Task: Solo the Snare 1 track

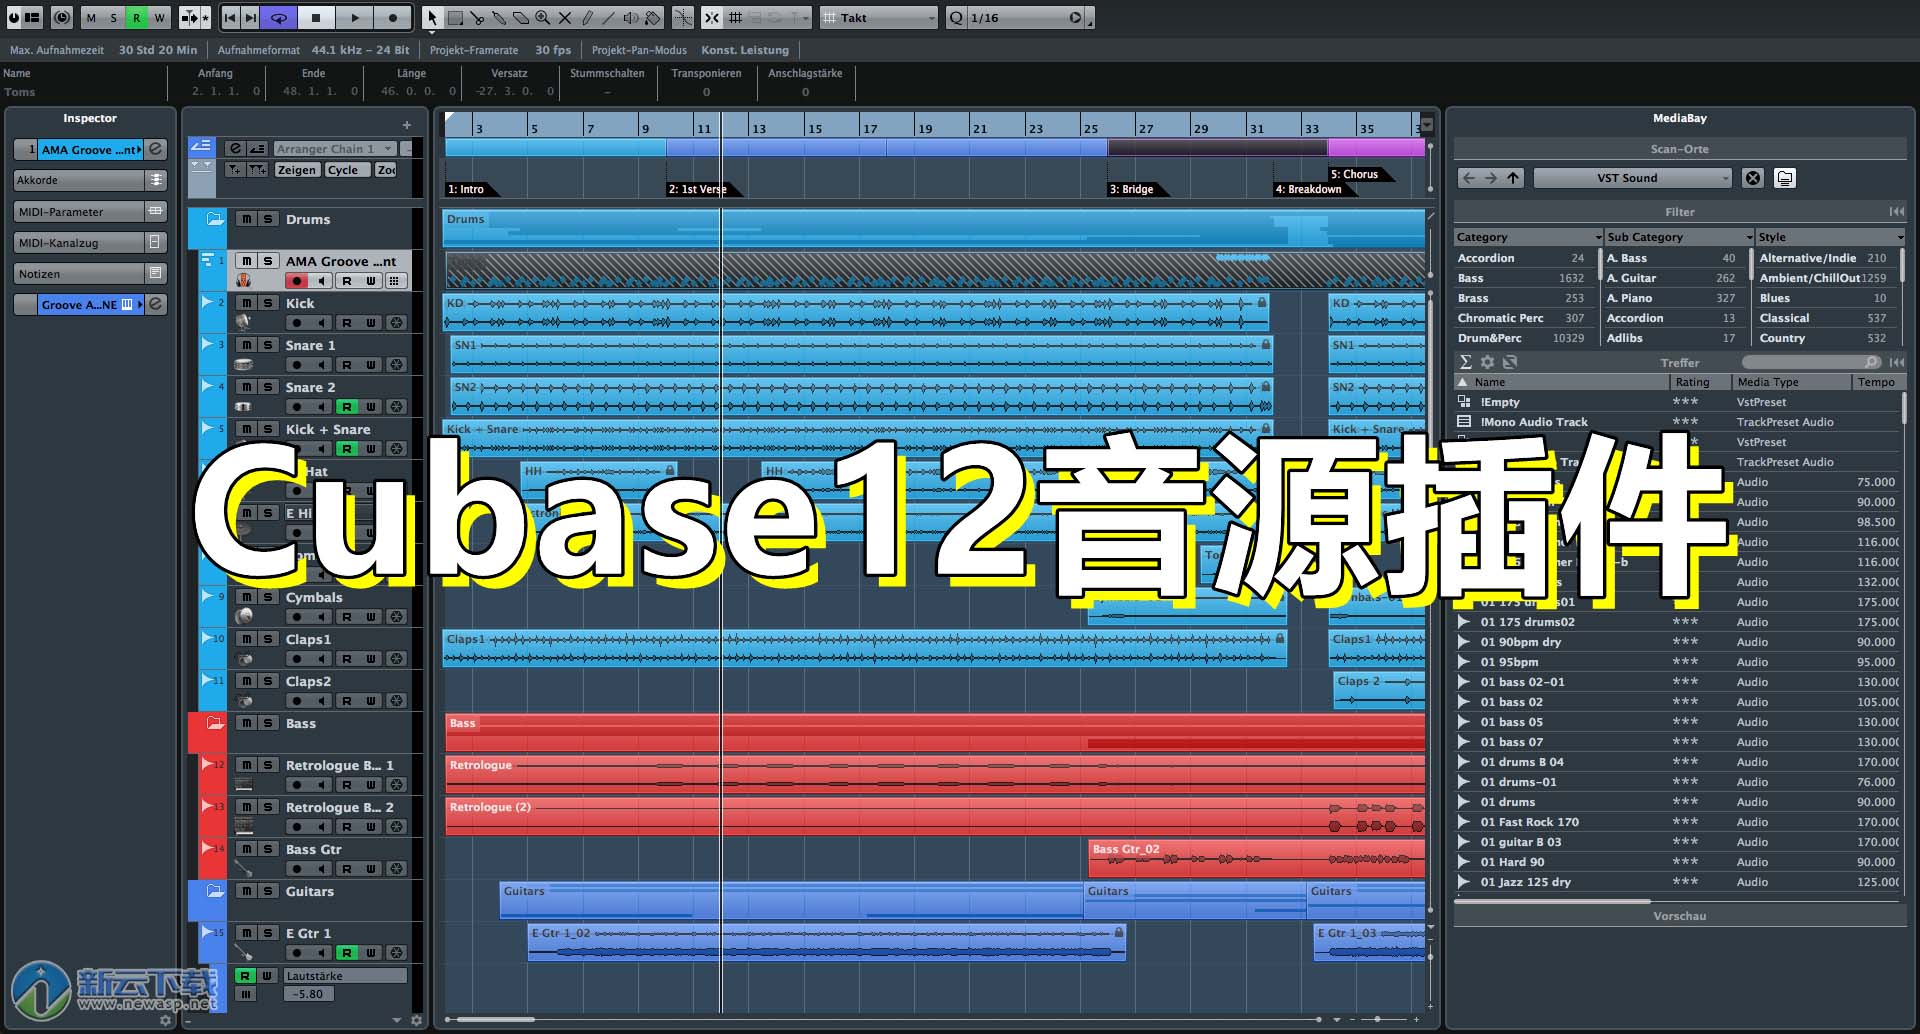Action: 267,345
